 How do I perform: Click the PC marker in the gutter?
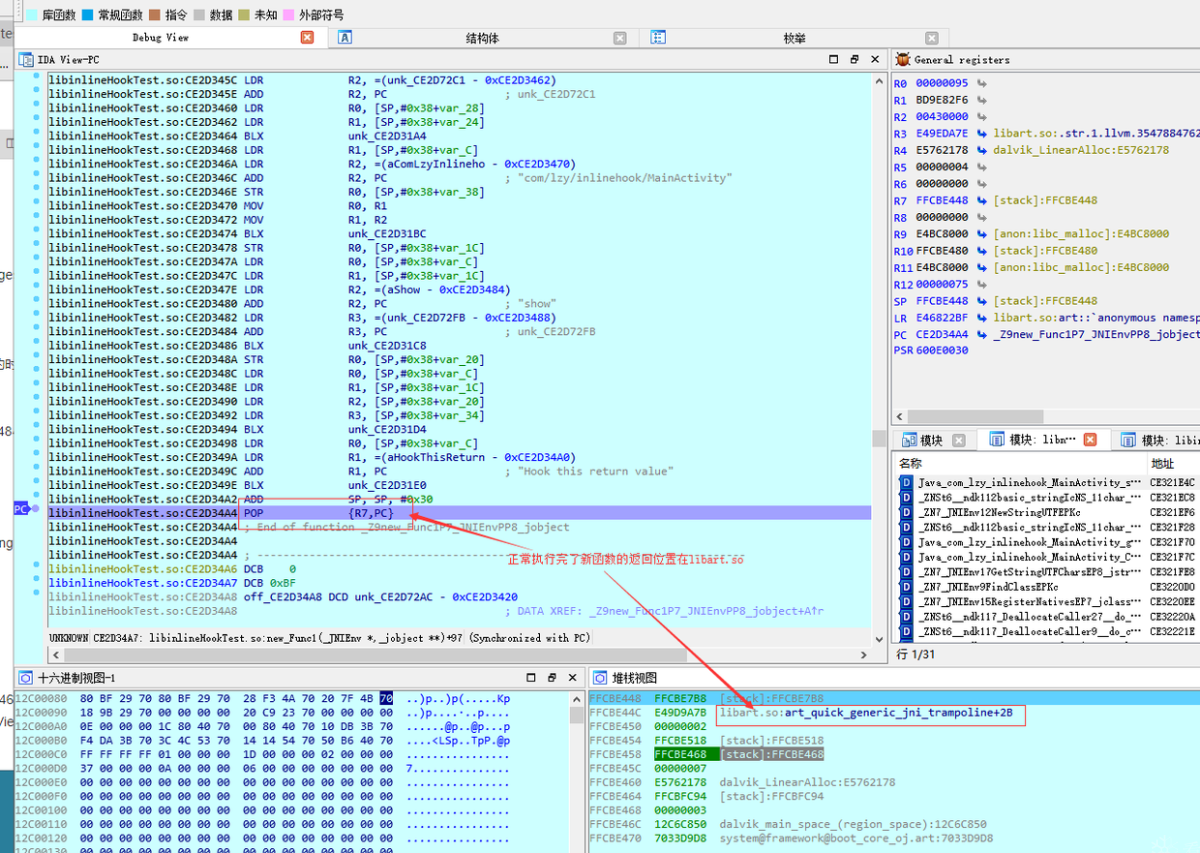(x=20, y=509)
